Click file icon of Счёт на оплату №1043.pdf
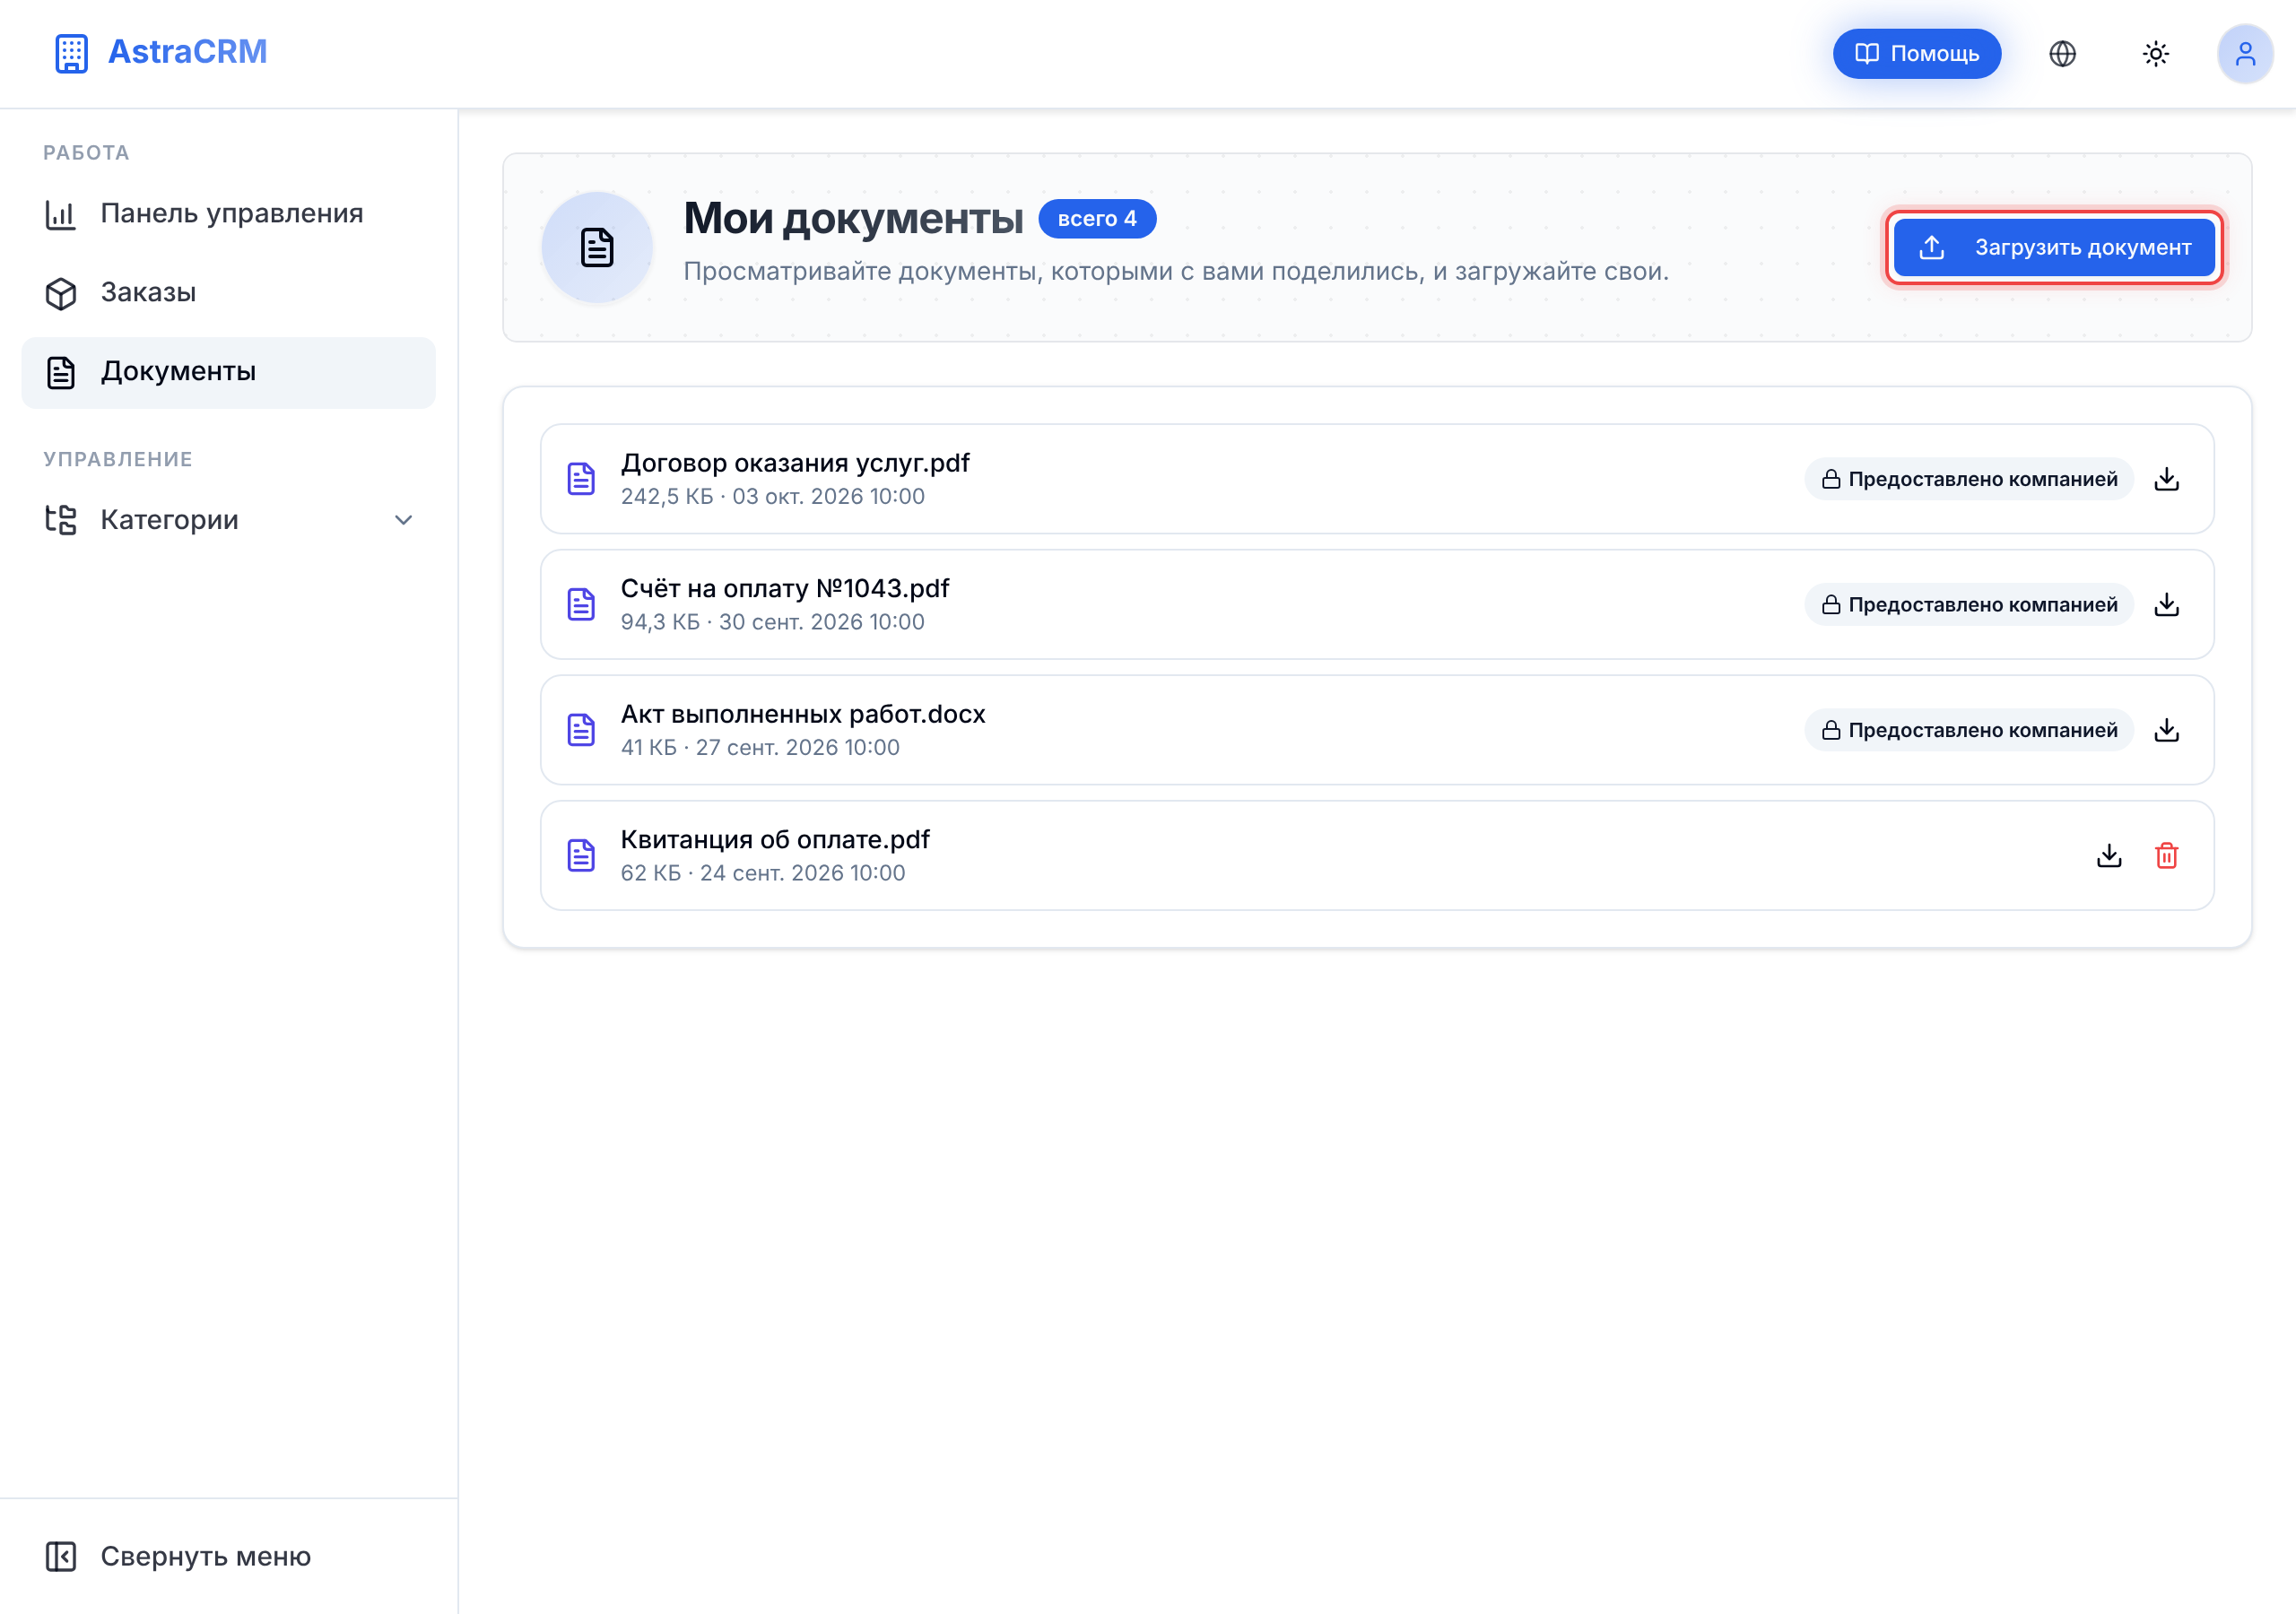 [x=581, y=605]
